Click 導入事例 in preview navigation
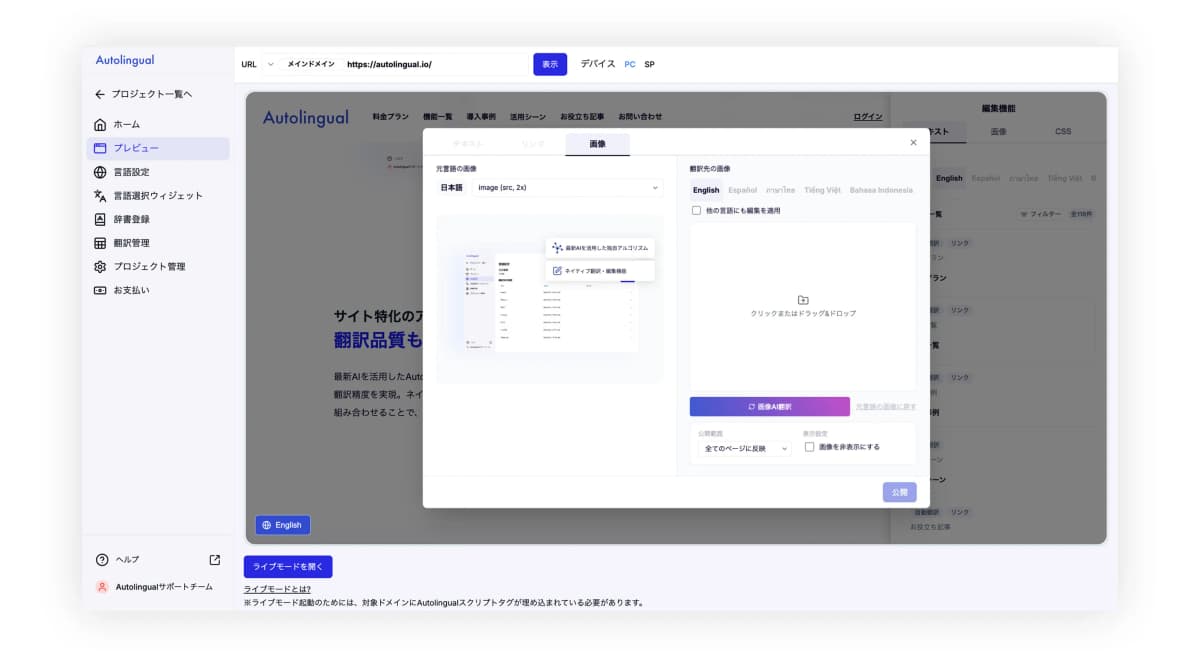1200x656 pixels. click(481, 117)
